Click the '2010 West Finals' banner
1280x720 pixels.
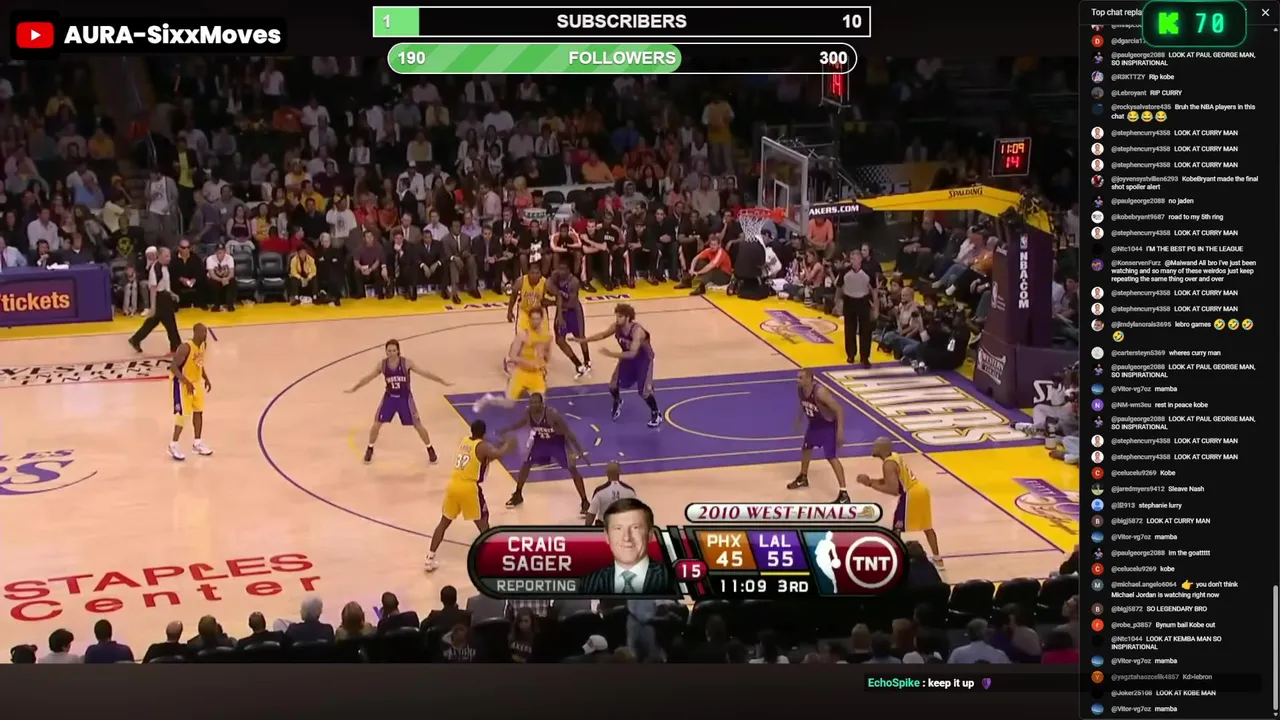tap(783, 513)
